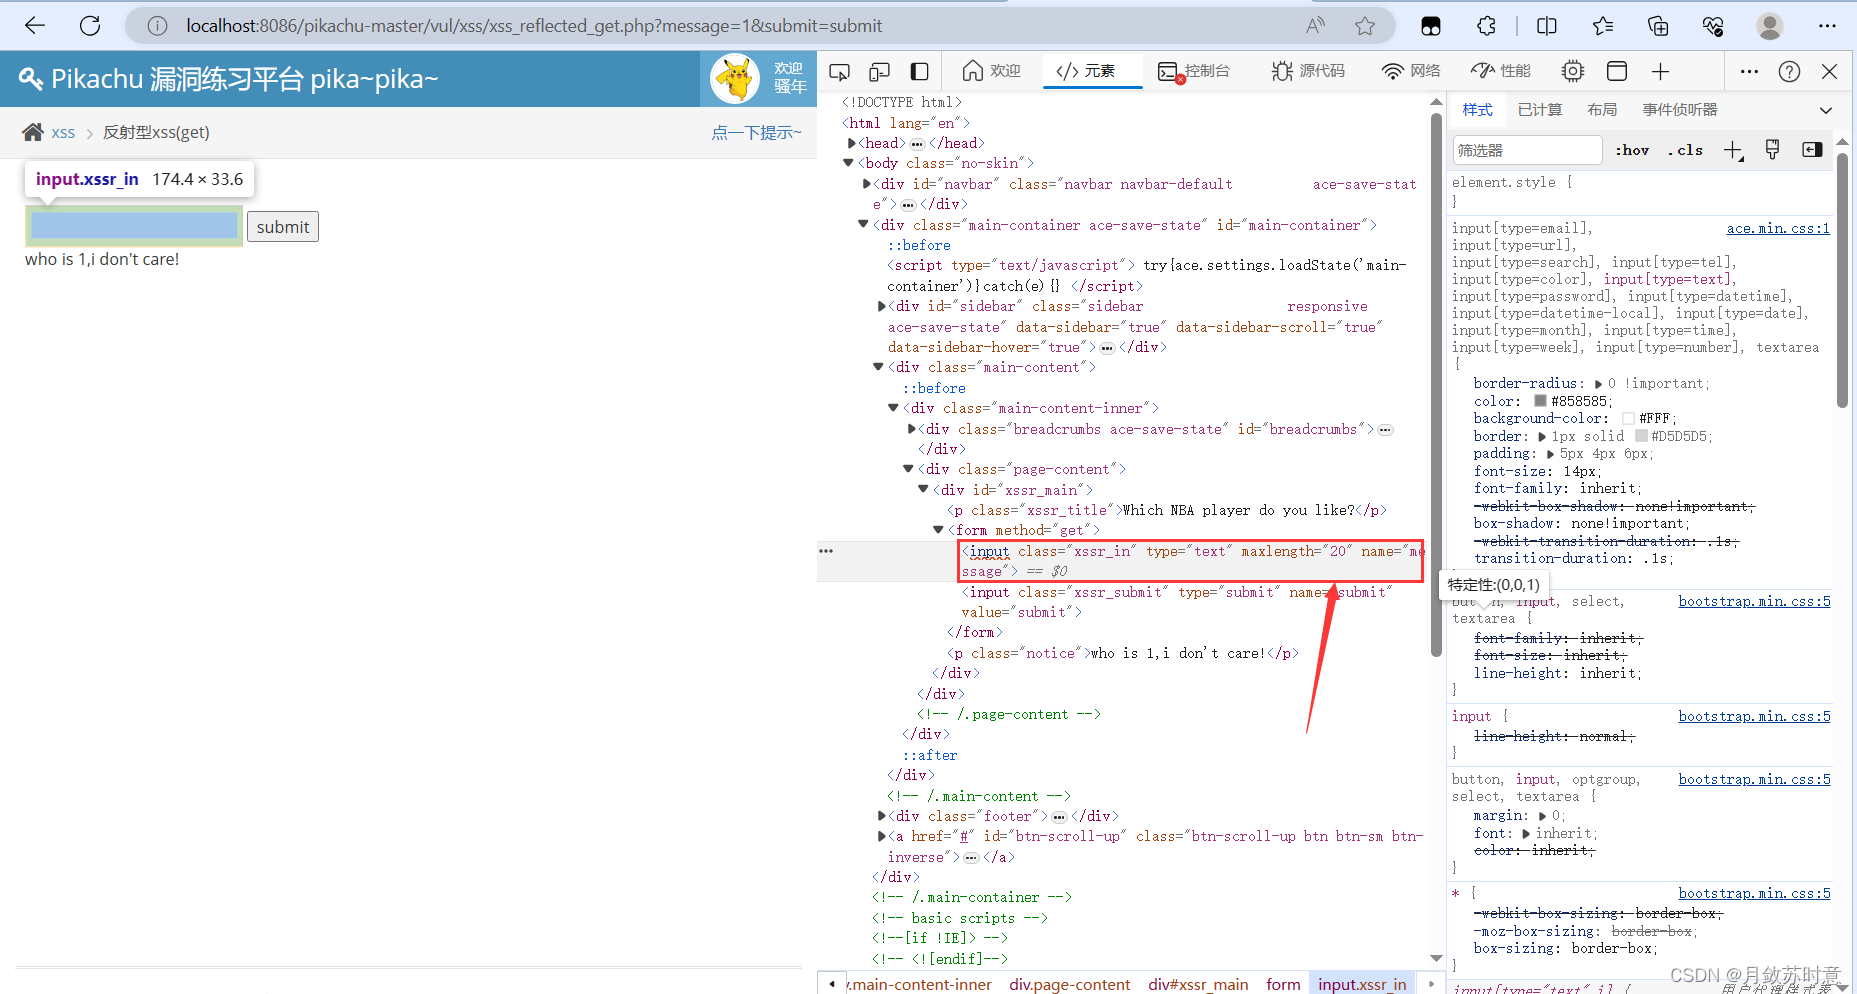Expand the breadcrumbs div node
This screenshot has width=1857, height=994.
click(912, 429)
